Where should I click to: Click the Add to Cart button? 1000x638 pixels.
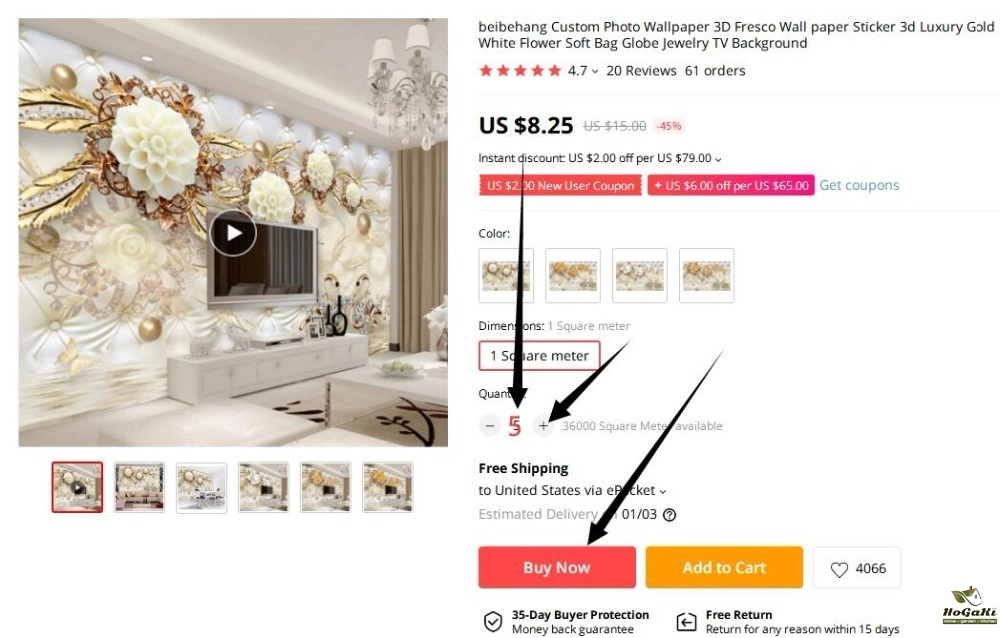pyautogui.click(x=724, y=567)
